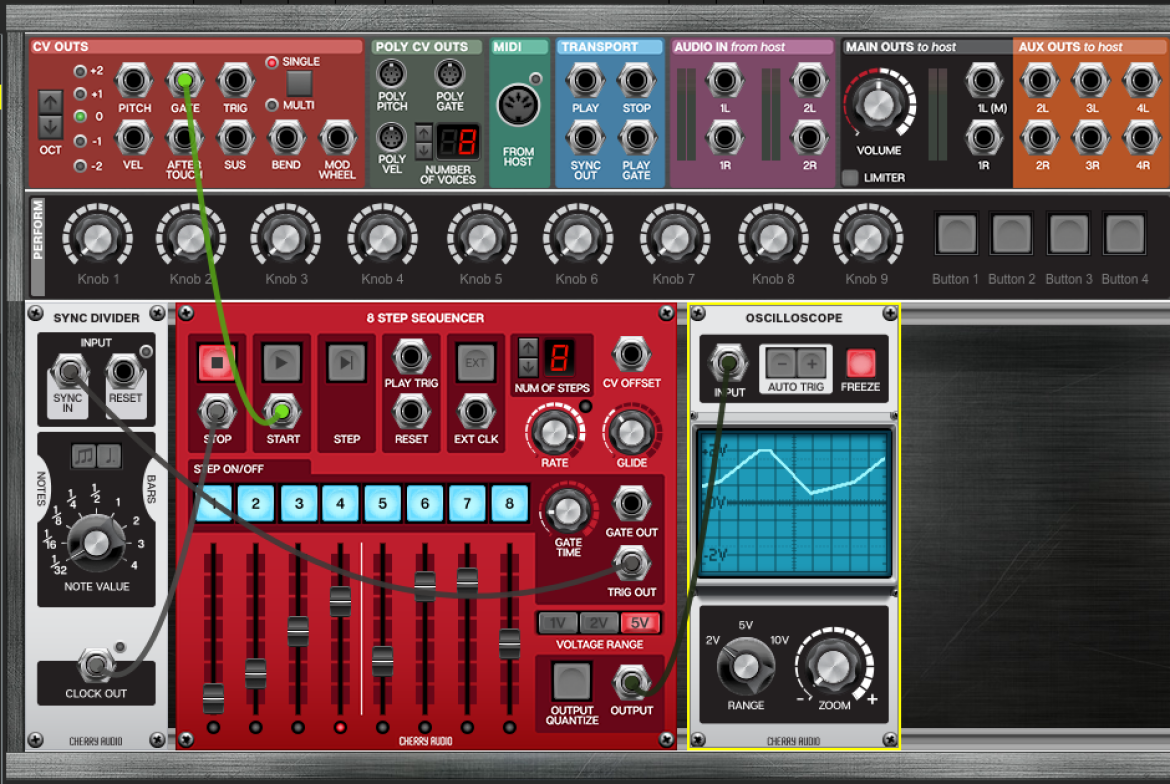Select the SINGLE voice mode
The width and height of the screenshot is (1170, 784).
click(272, 62)
